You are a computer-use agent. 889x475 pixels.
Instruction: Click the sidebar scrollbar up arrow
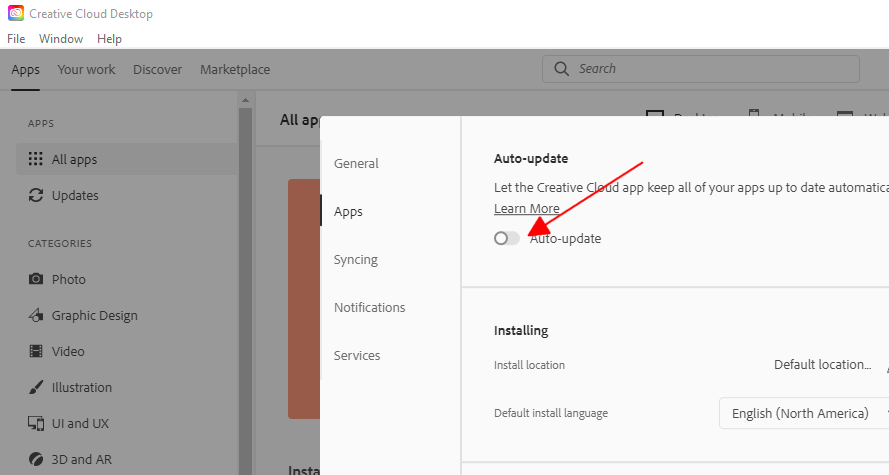(245, 100)
